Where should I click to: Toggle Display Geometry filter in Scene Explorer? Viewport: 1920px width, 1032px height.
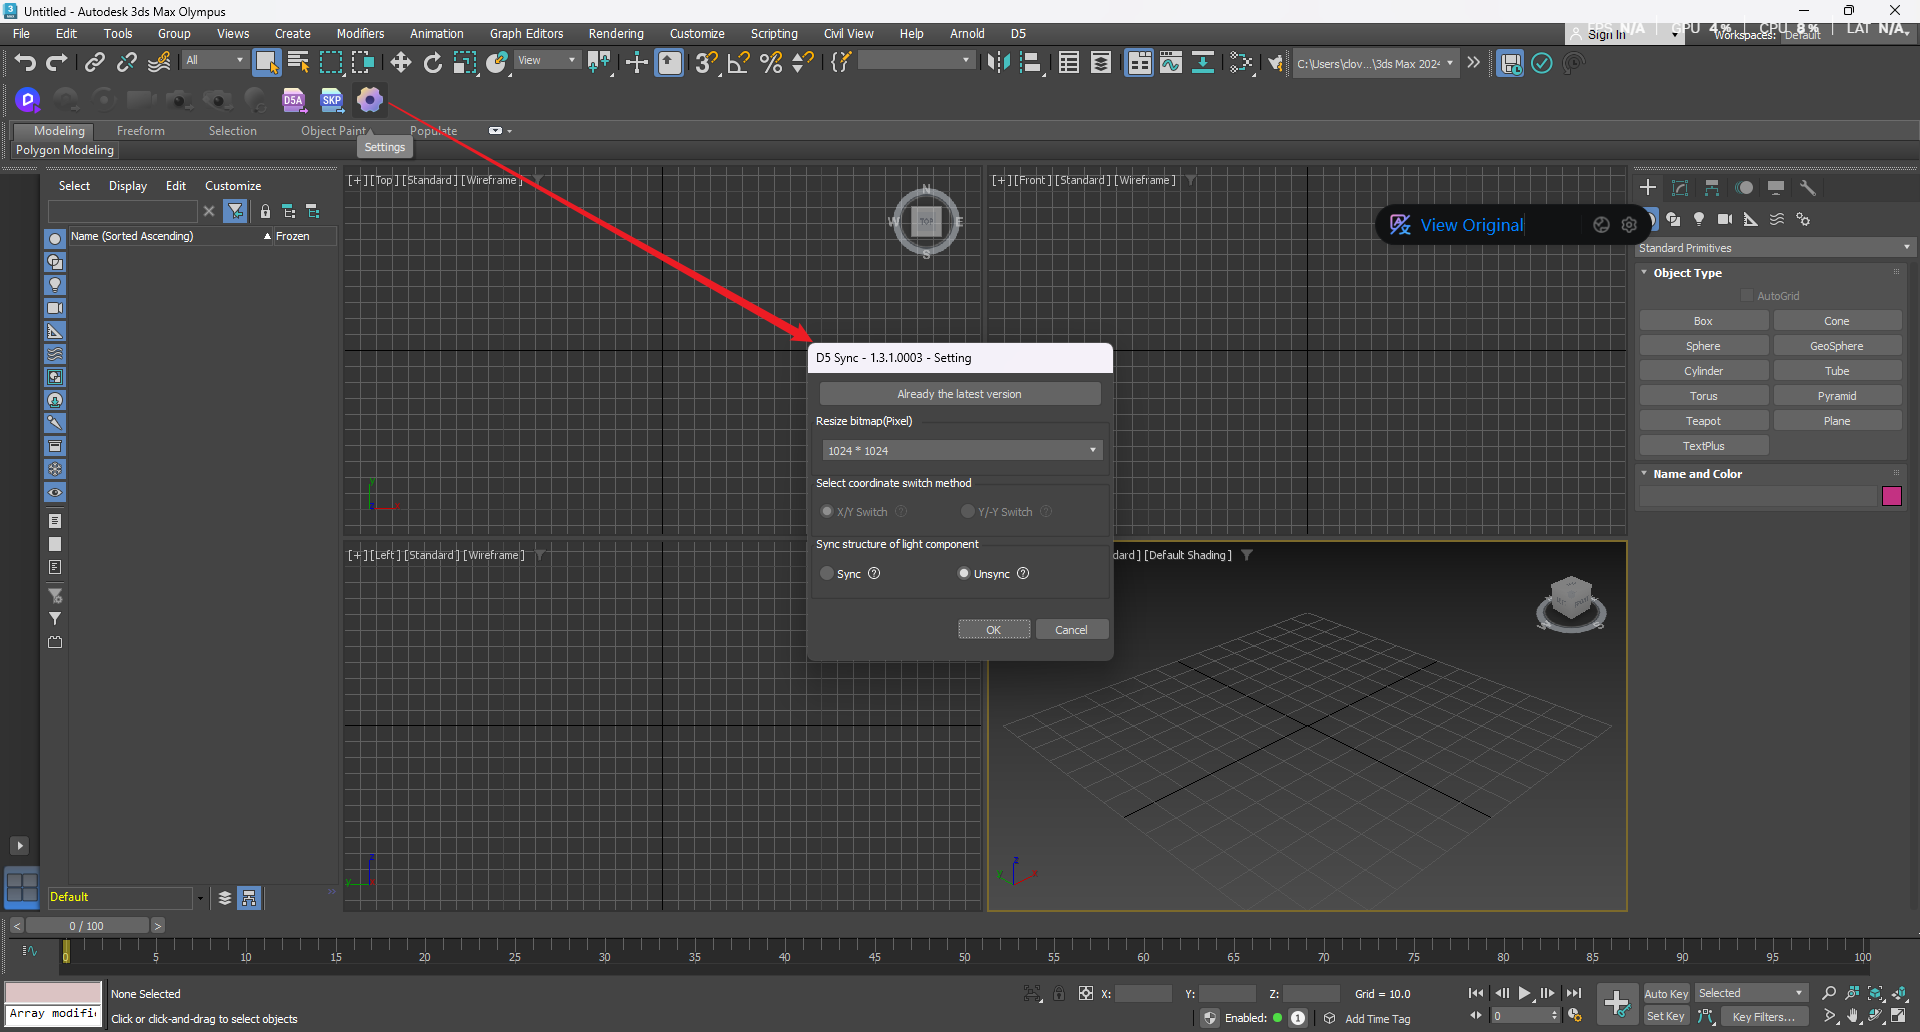pyautogui.click(x=55, y=239)
